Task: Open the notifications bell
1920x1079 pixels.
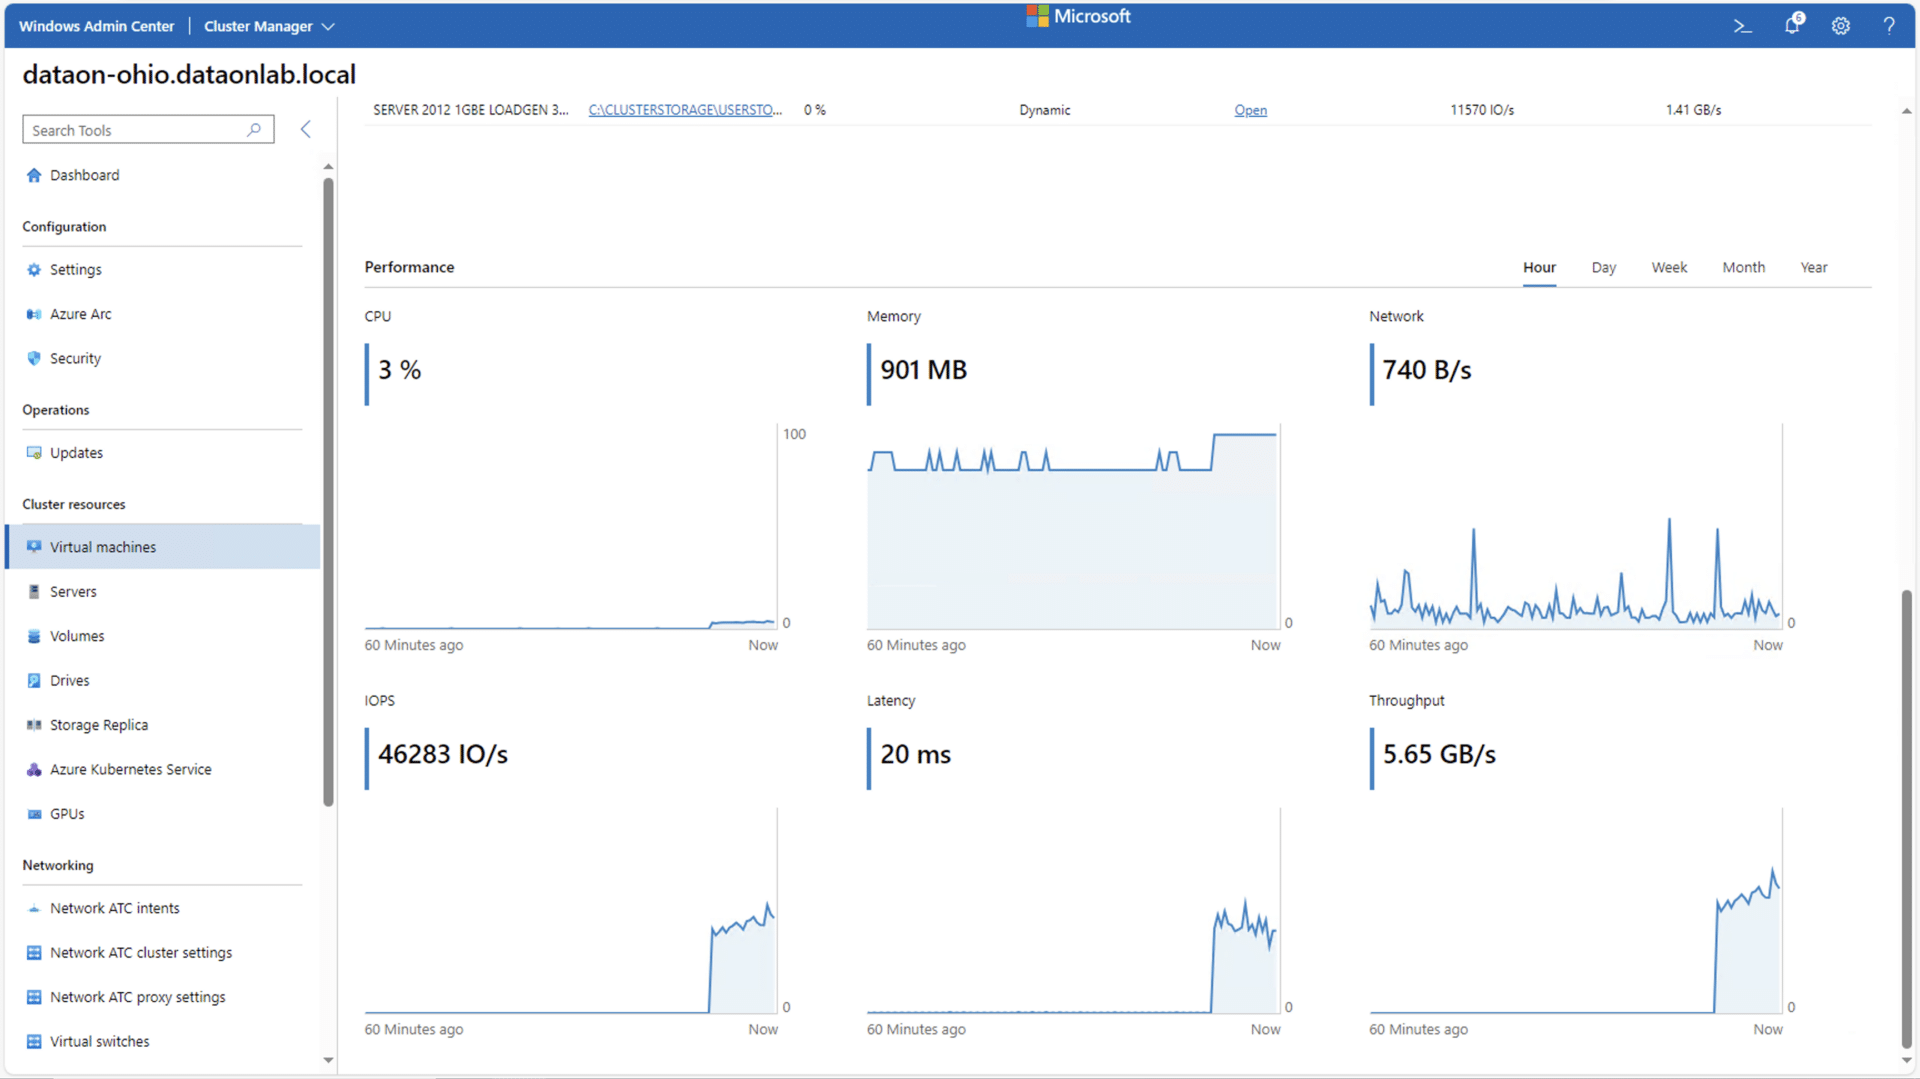Action: tap(1793, 25)
